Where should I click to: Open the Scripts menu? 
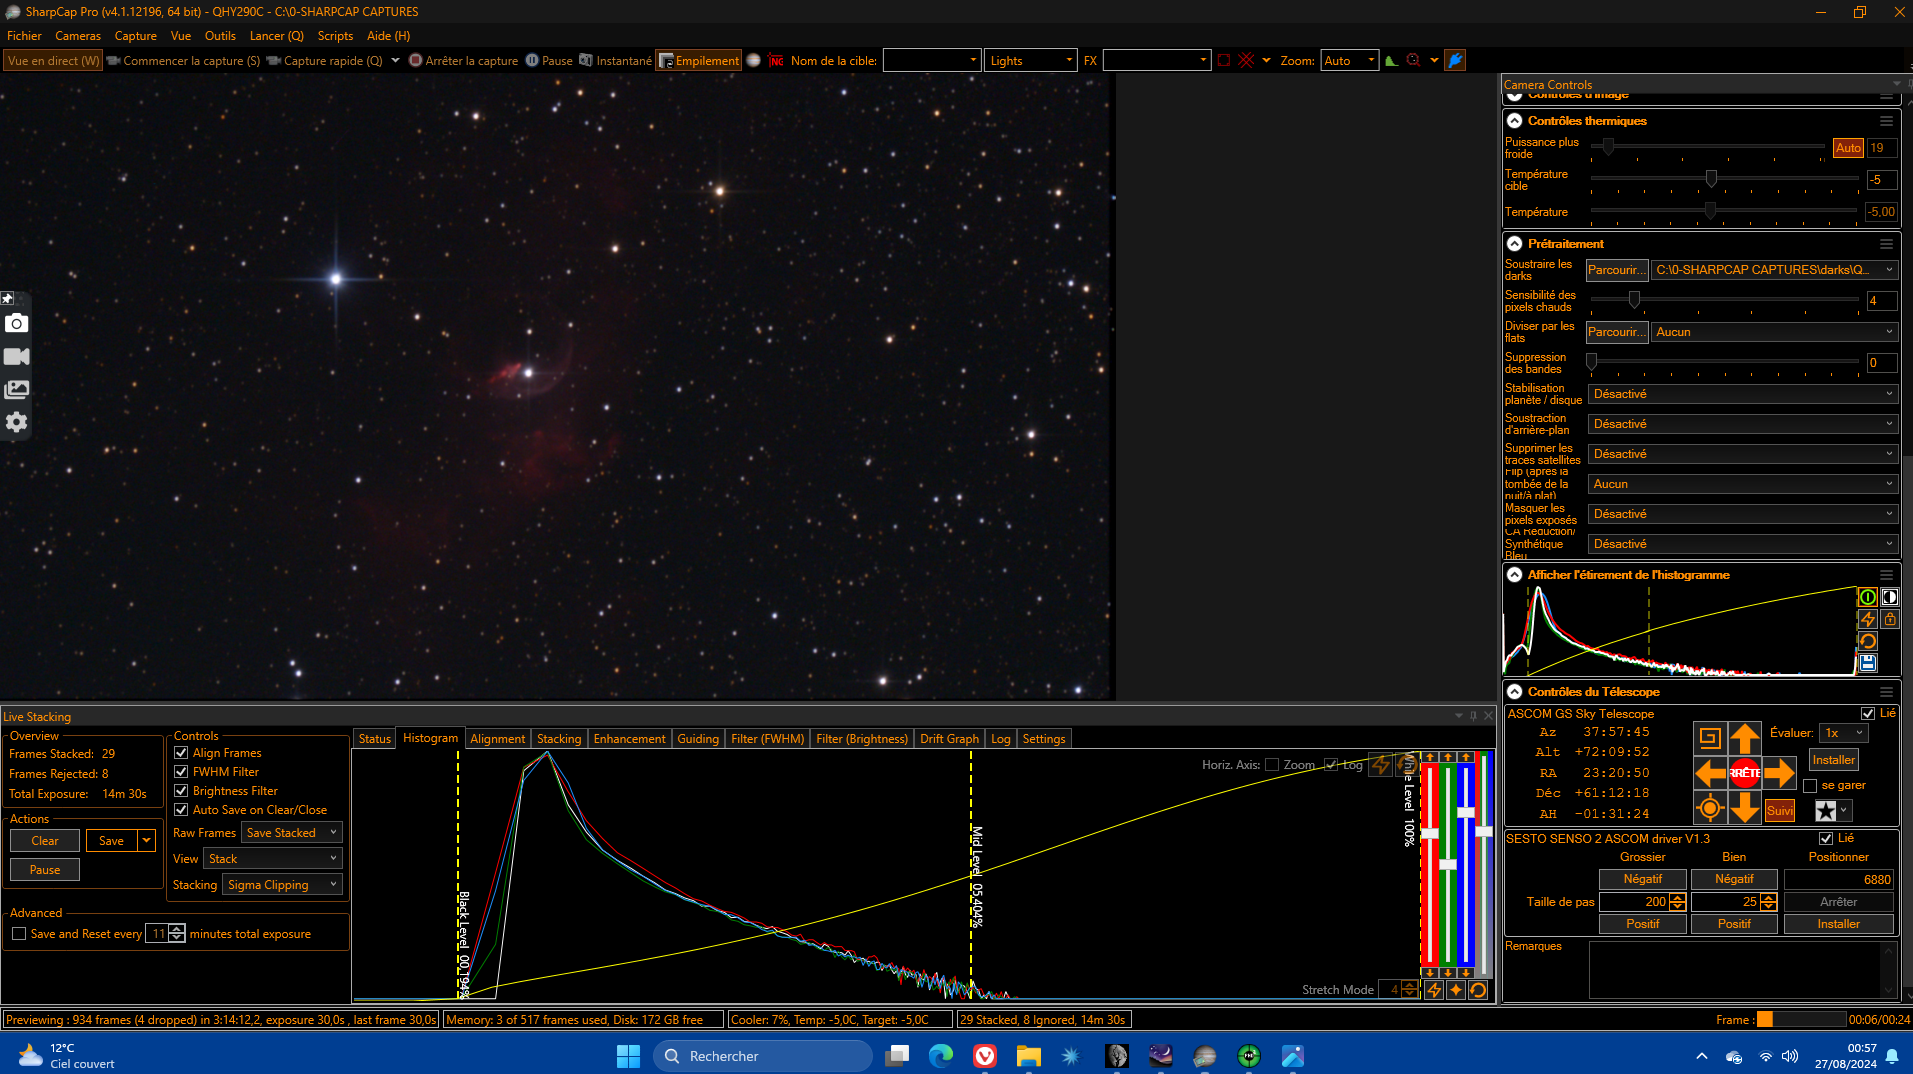[335, 36]
